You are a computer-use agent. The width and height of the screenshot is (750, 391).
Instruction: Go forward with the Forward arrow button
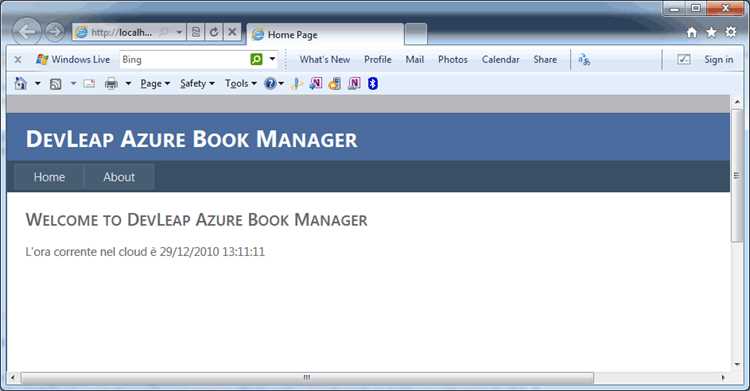point(55,32)
